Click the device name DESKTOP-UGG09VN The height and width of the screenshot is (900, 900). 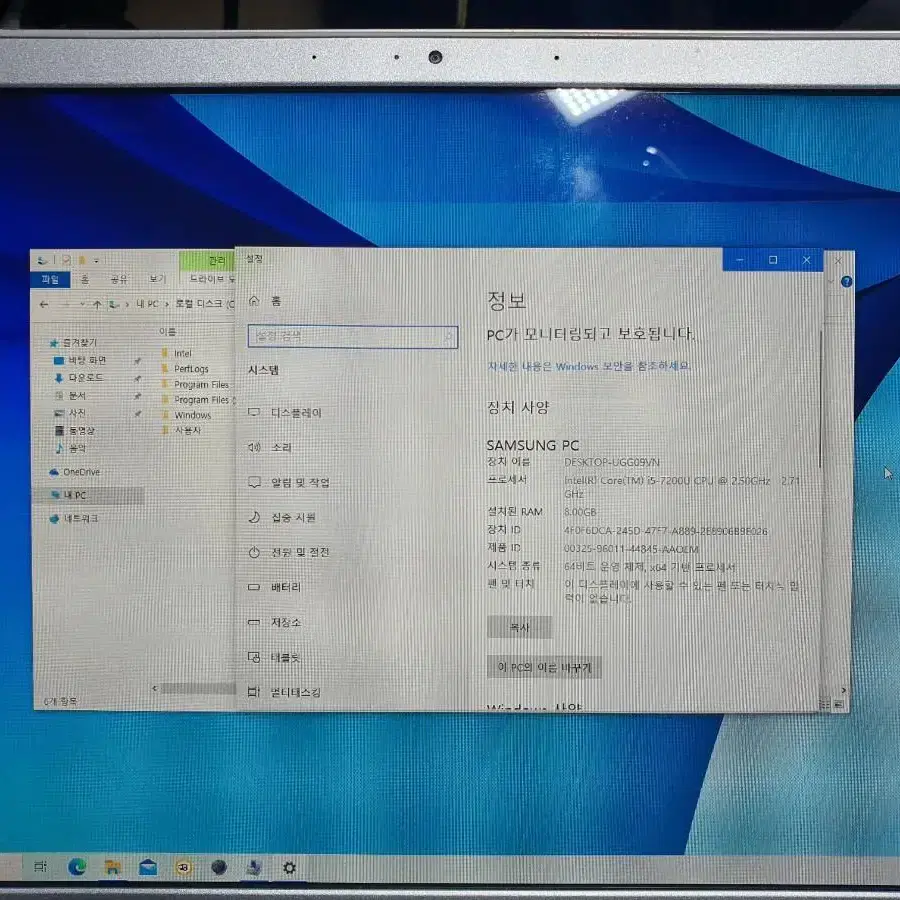coord(611,462)
